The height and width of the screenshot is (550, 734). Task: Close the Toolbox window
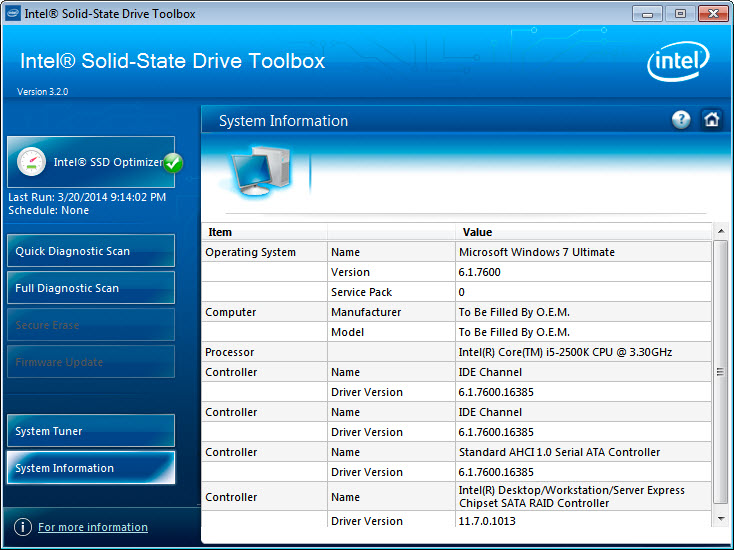click(x=713, y=14)
